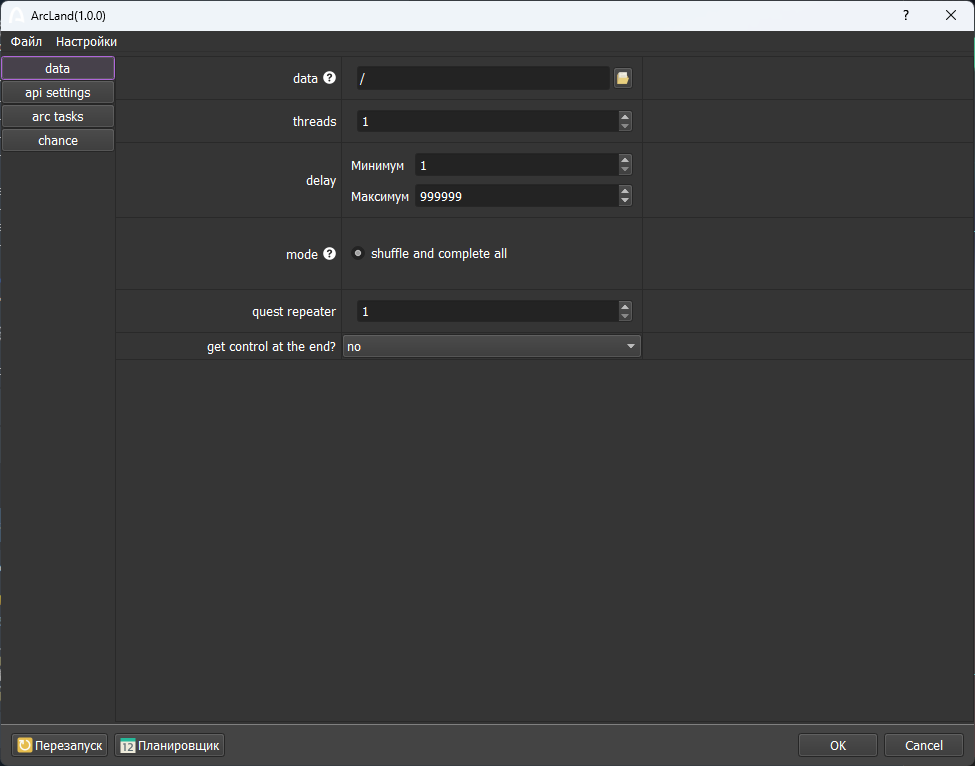Open the Файл menu
Viewport: 975px width, 766px height.
click(26, 42)
